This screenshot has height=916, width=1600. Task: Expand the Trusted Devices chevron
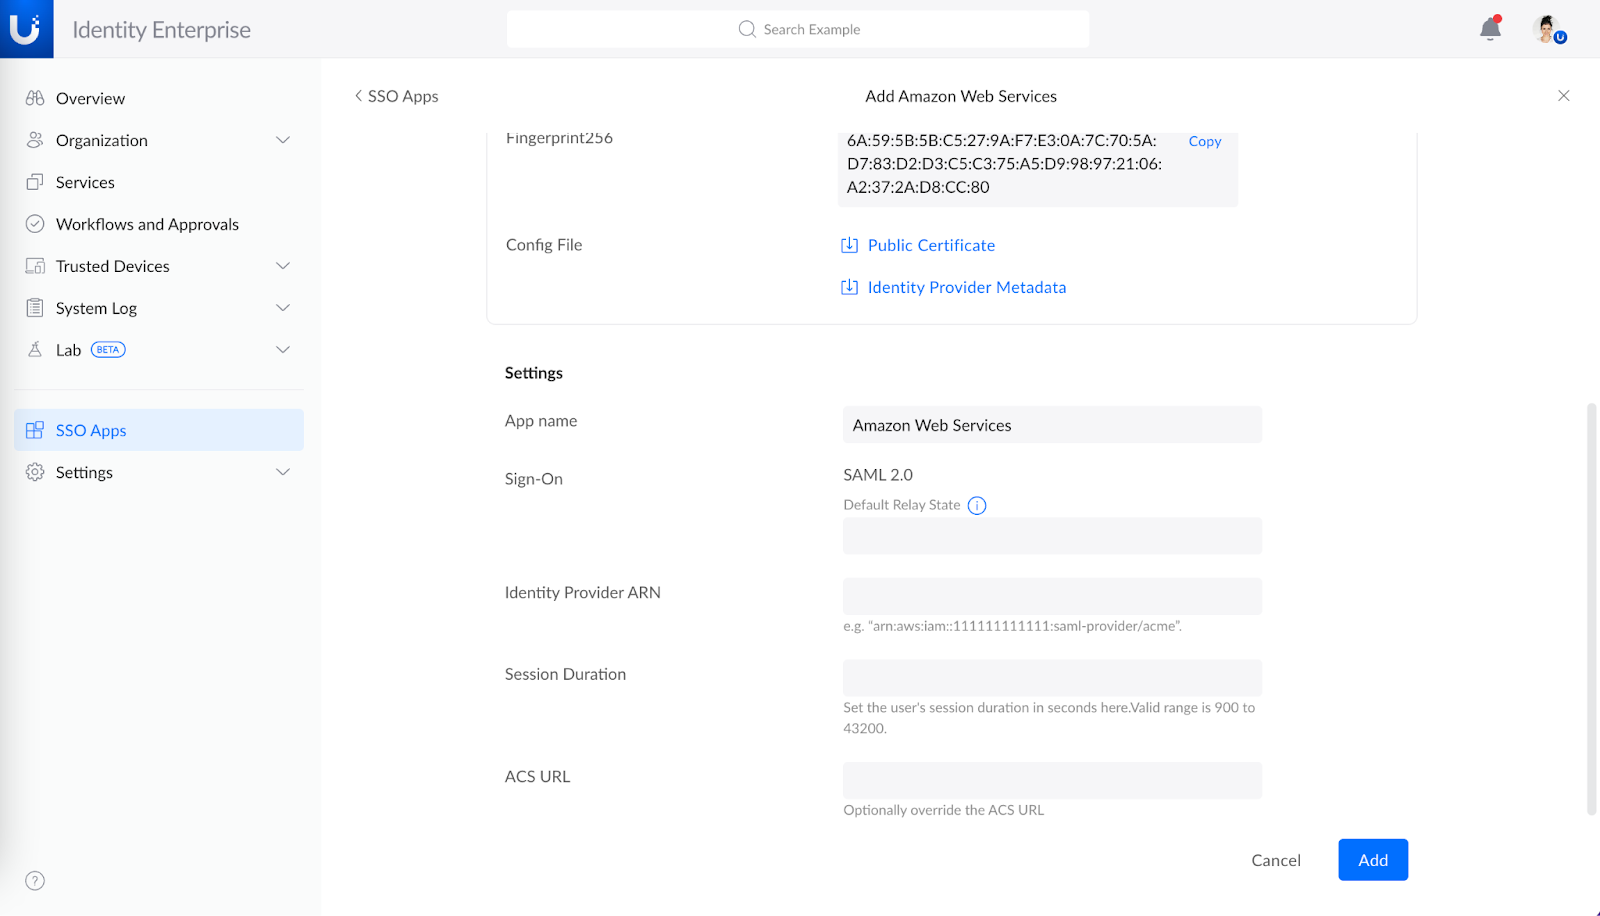click(x=283, y=266)
